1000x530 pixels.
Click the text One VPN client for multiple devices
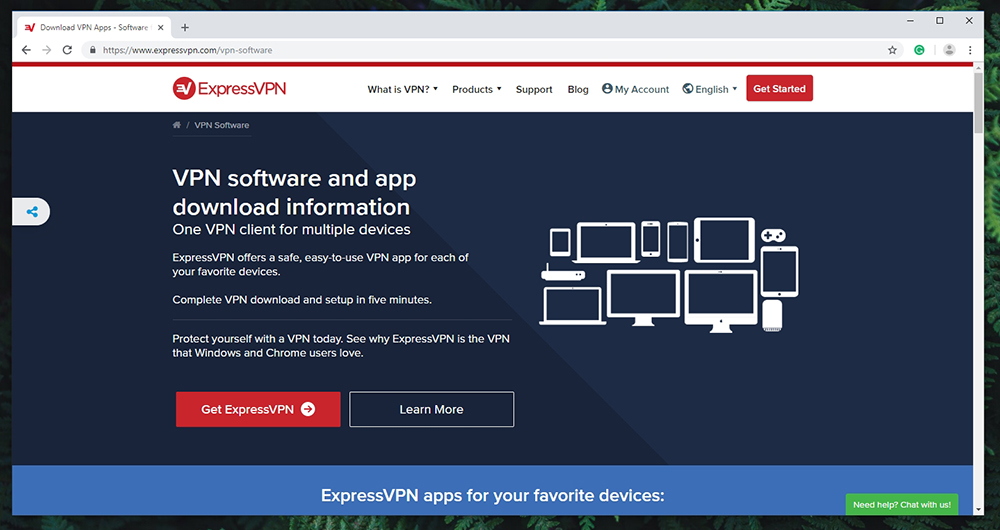[x=291, y=230]
